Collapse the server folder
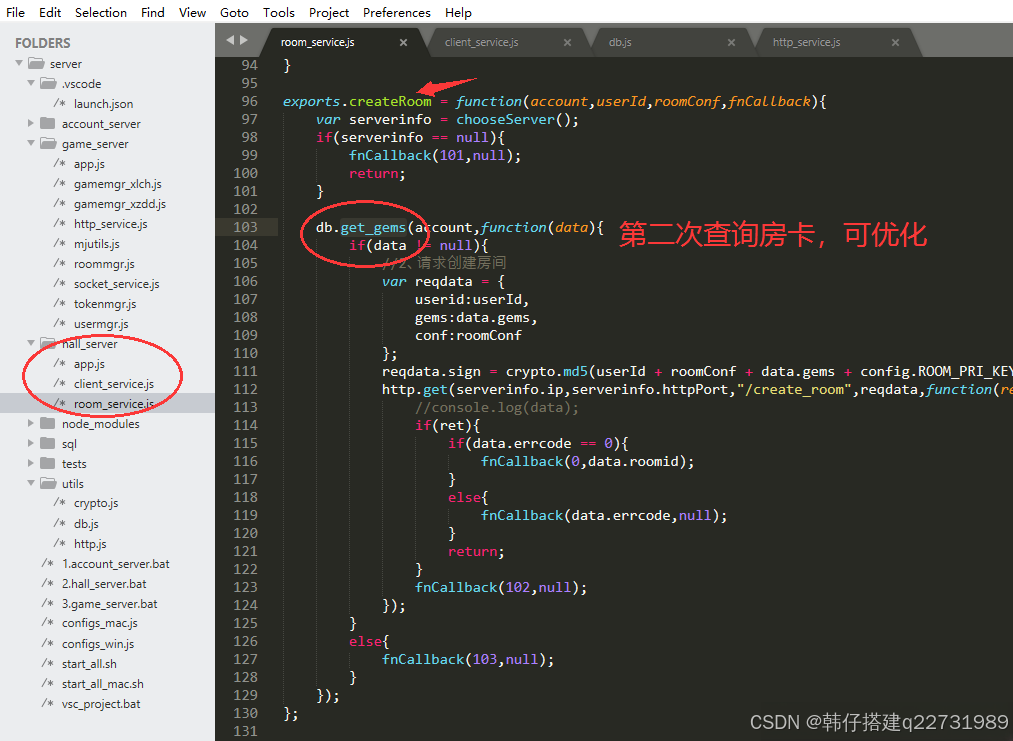 click(x=19, y=63)
